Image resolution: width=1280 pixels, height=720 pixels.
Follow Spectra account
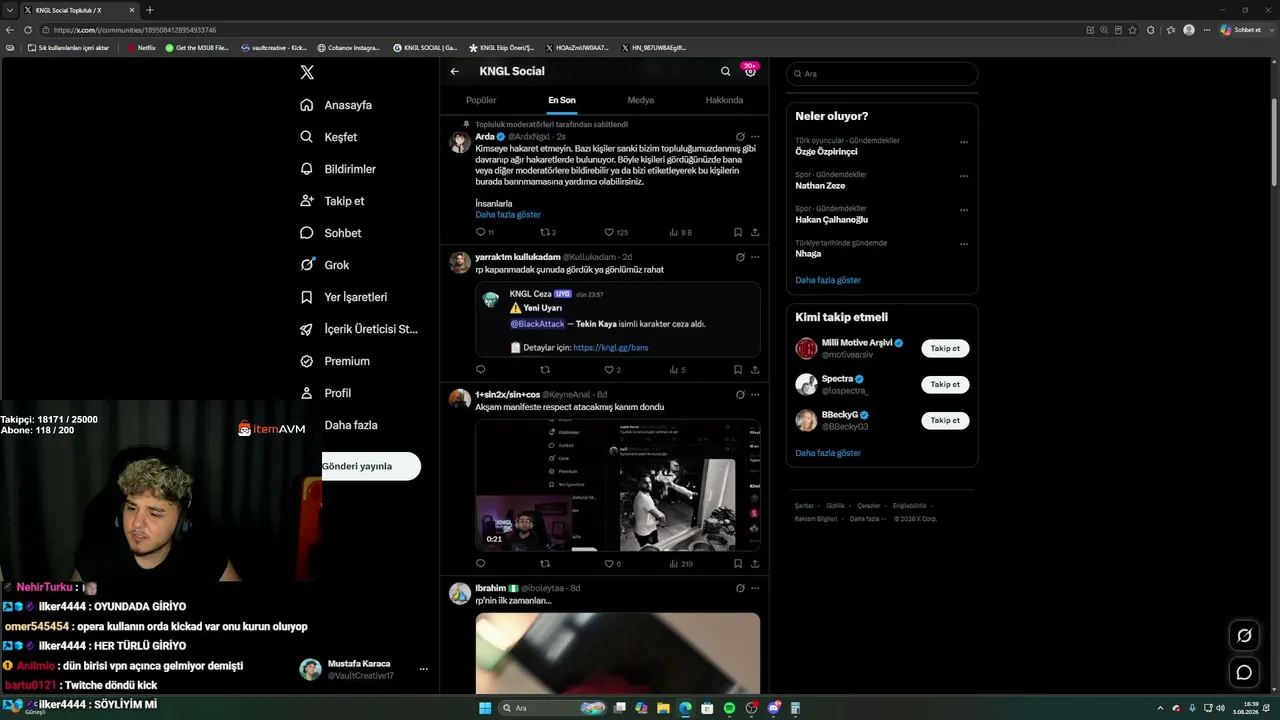tap(945, 385)
